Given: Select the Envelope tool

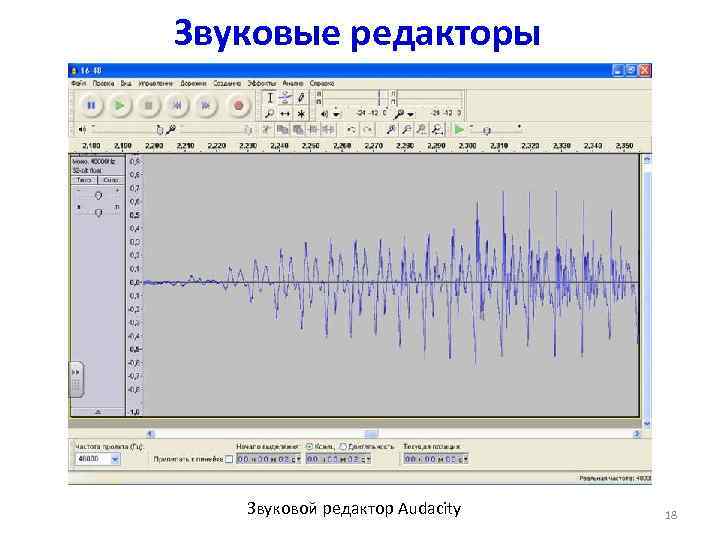Looking at the screenshot, I should click(285, 98).
